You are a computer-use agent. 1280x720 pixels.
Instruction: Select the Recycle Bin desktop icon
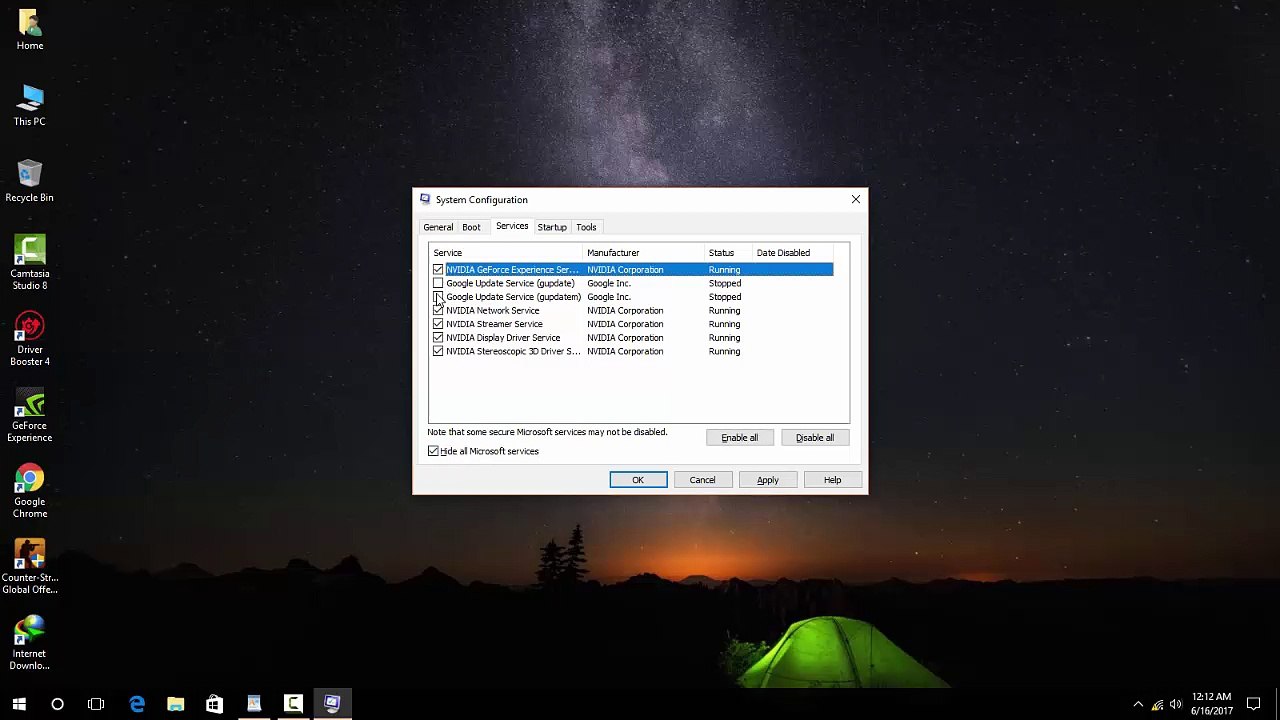pos(29,181)
